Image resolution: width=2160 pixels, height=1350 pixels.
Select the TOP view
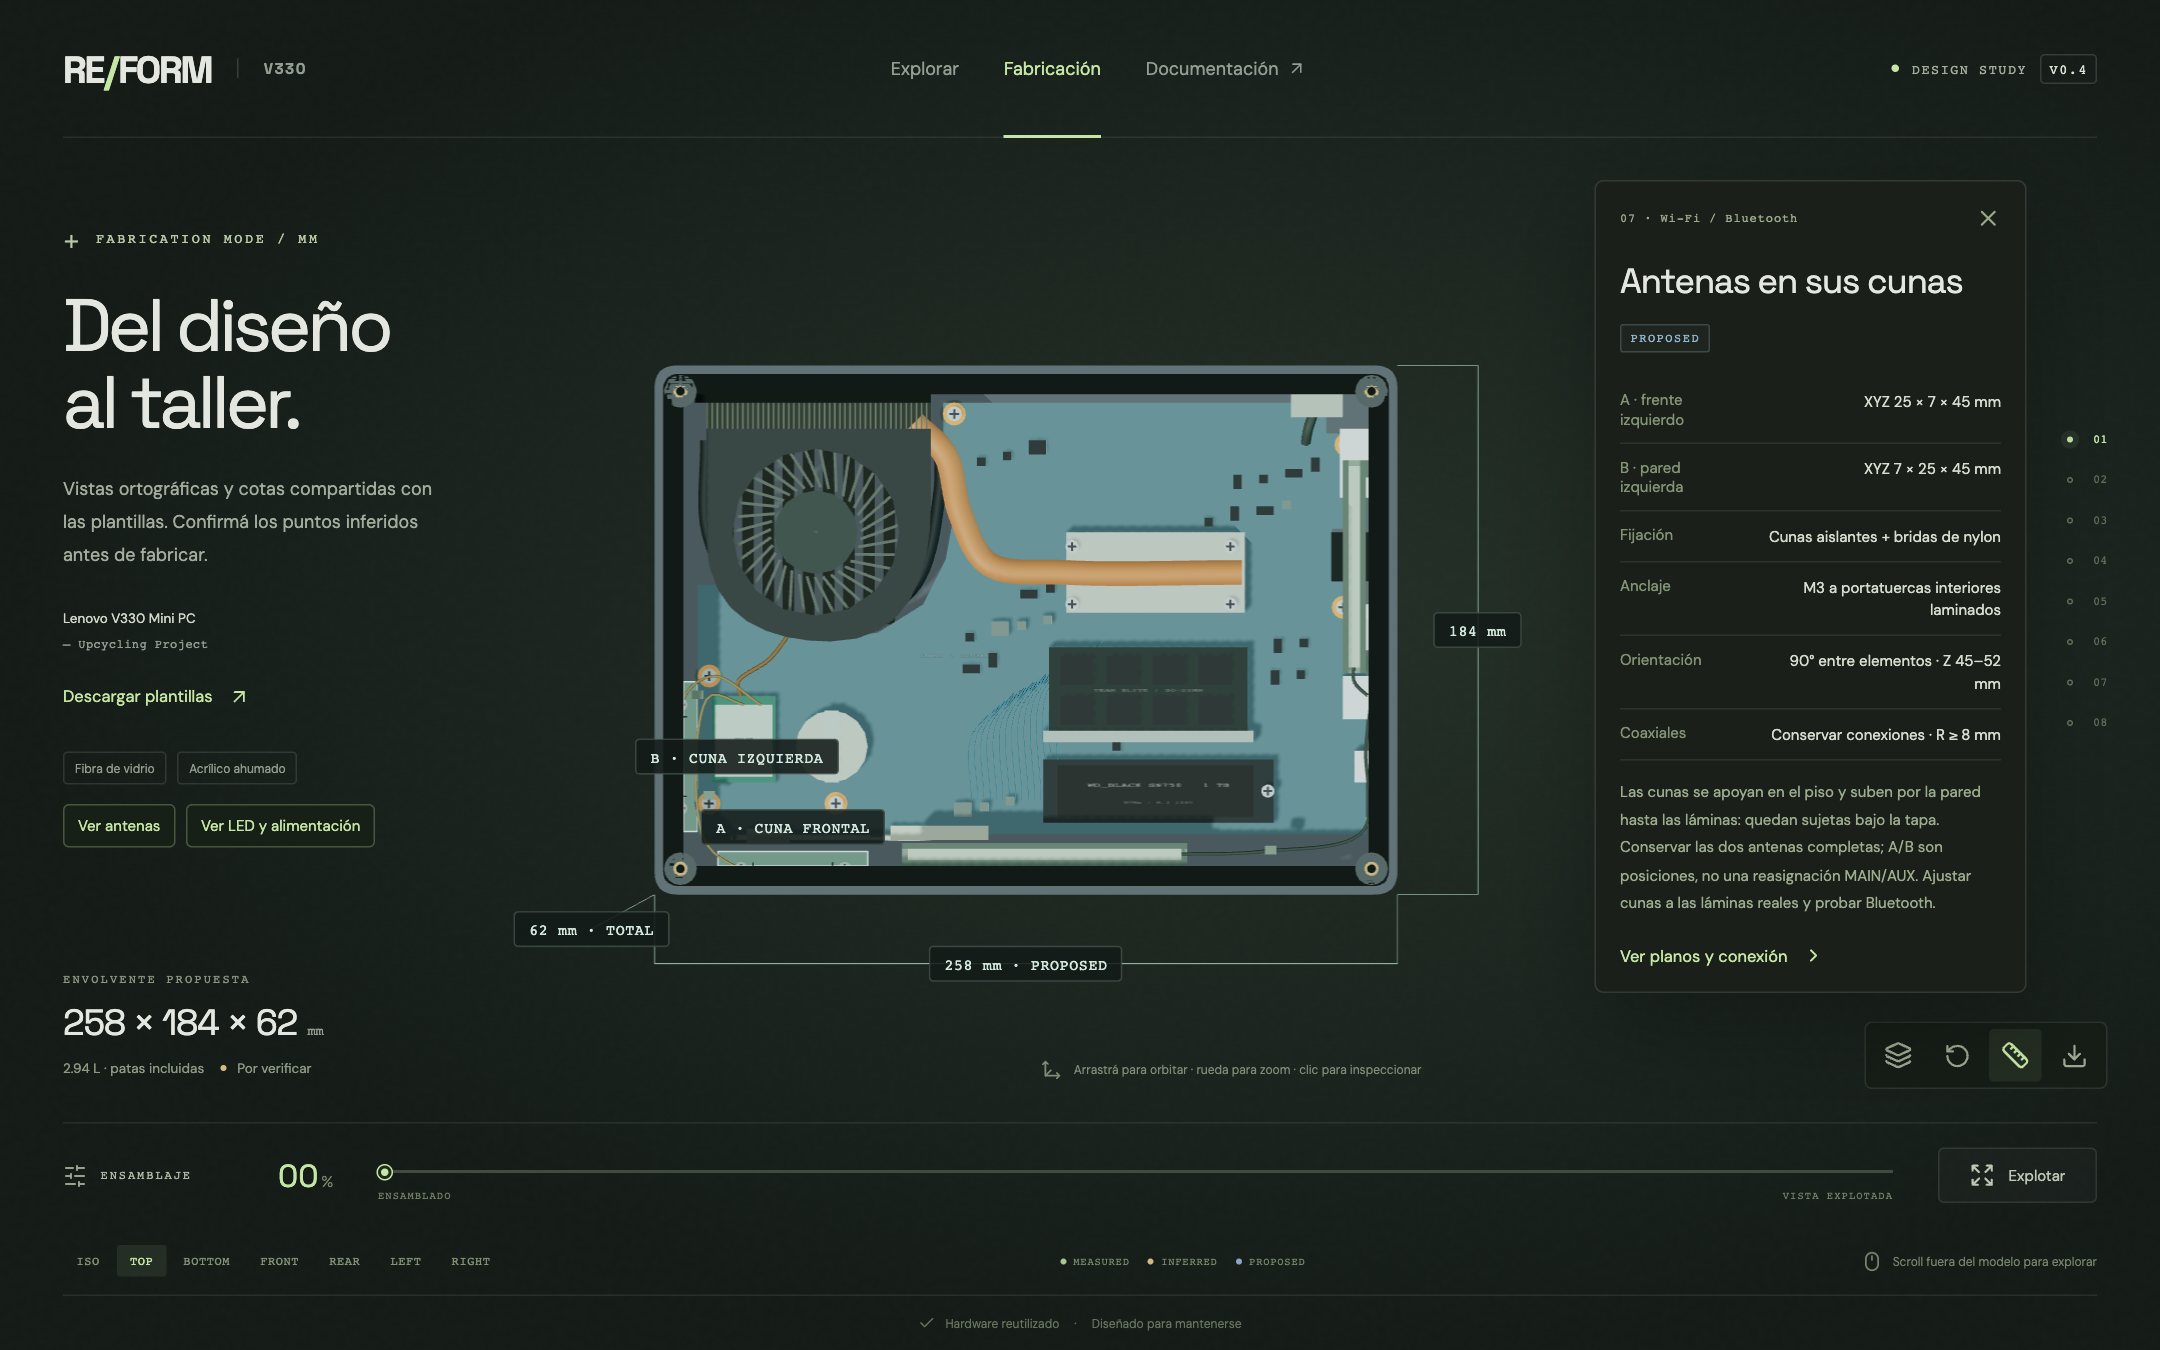point(141,1261)
